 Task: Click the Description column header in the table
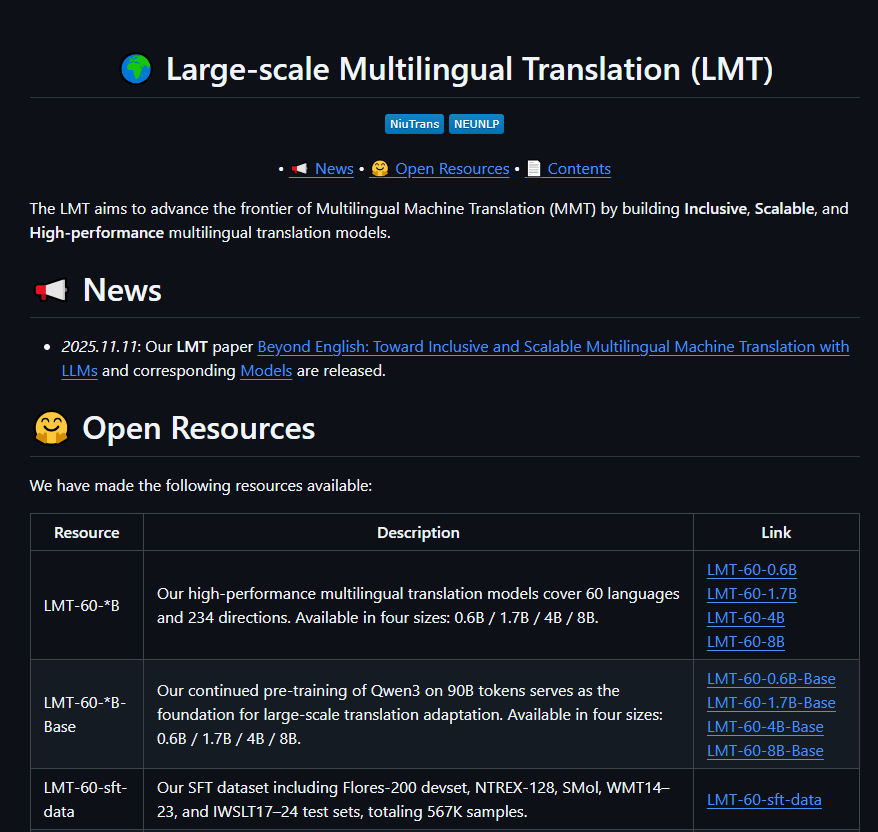tap(418, 533)
